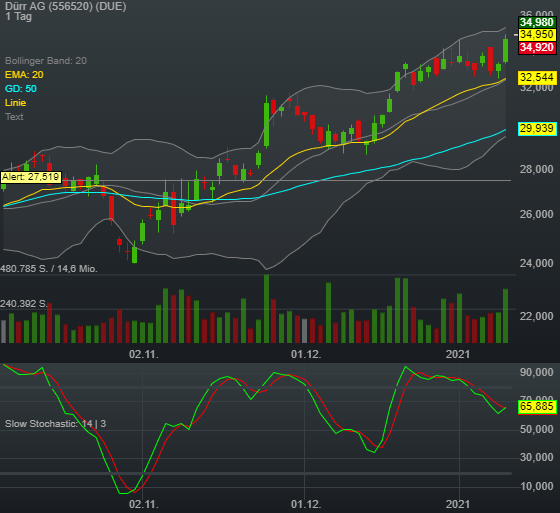
Task: Click the 2021 label below the stochastic panel
Action: click(458, 504)
